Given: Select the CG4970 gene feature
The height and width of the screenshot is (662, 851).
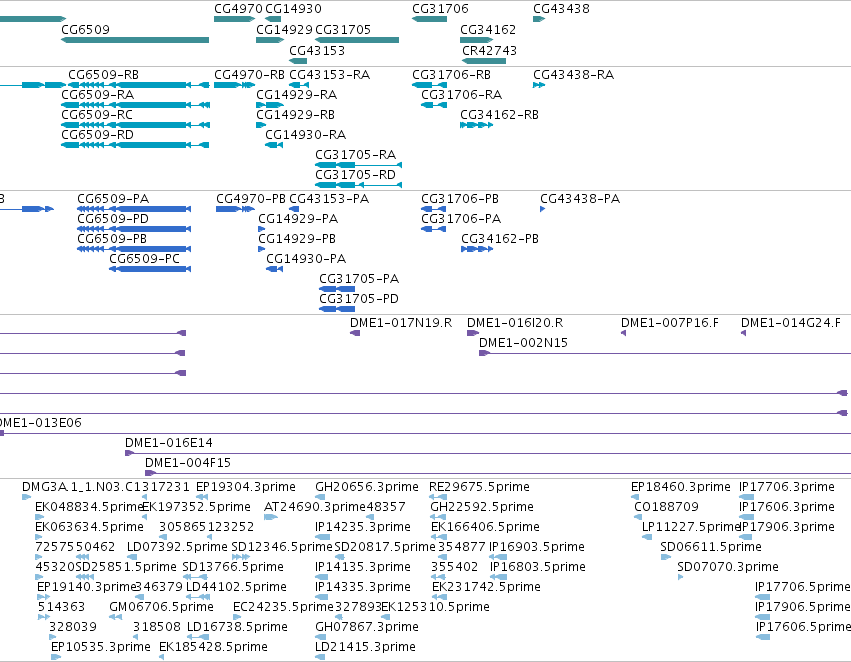Looking at the screenshot, I should (234, 19).
